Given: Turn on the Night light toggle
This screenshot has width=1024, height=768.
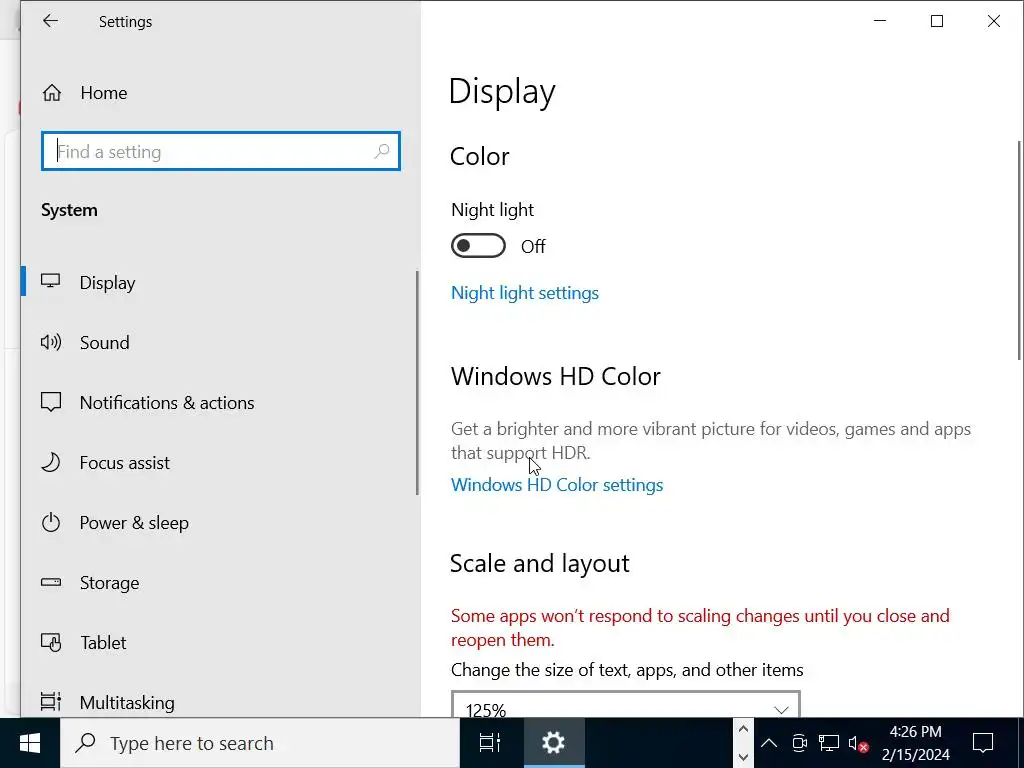Looking at the screenshot, I should tap(478, 246).
